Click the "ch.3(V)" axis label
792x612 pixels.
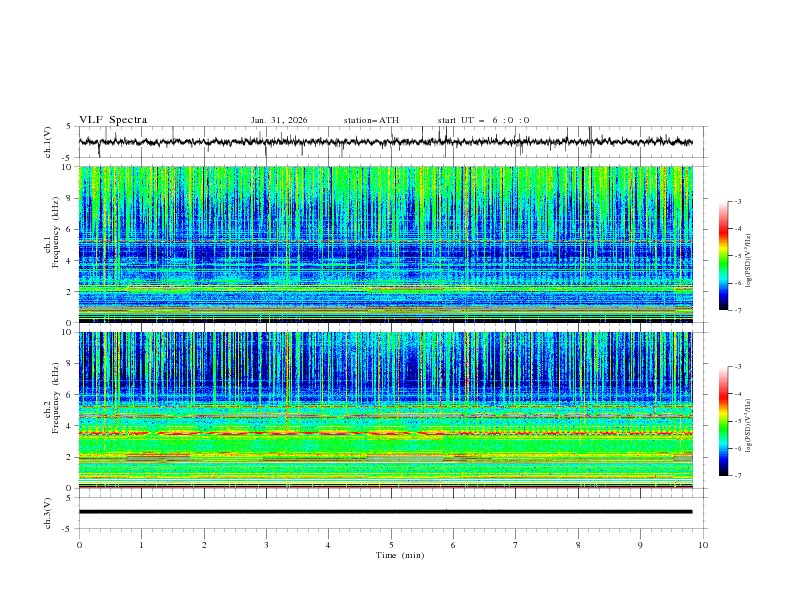click(x=48, y=514)
